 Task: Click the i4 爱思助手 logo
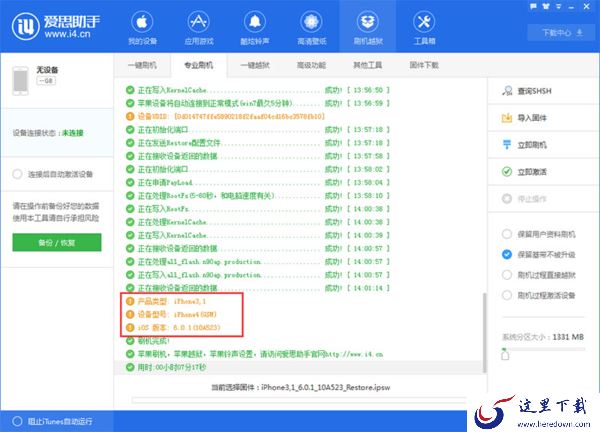pyautogui.click(x=56, y=26)
